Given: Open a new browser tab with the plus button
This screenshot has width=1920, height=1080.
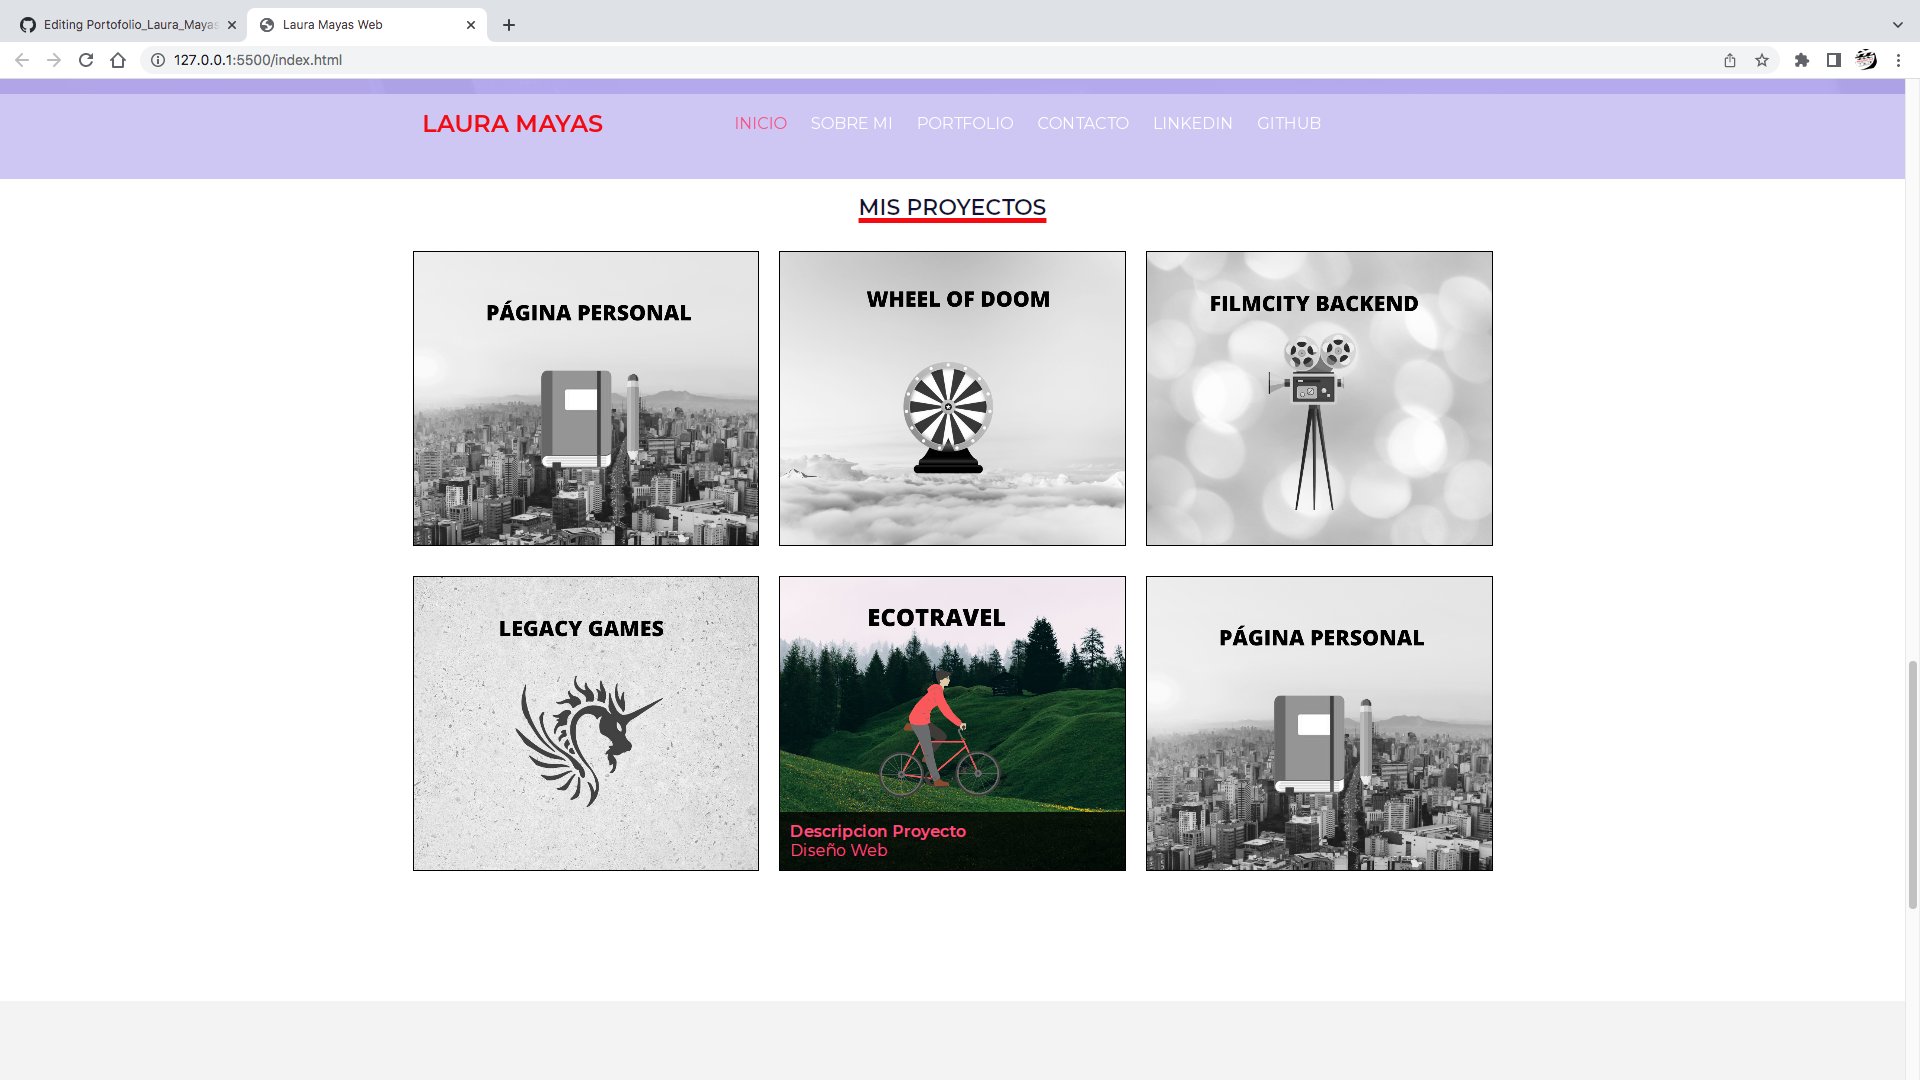Looking at the screenshot, I should 509,25.
